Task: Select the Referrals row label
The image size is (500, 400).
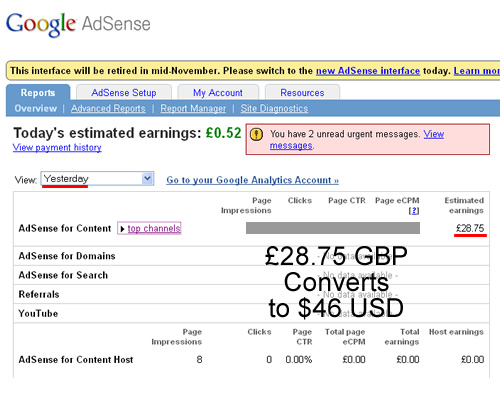Action: (39, 294)
